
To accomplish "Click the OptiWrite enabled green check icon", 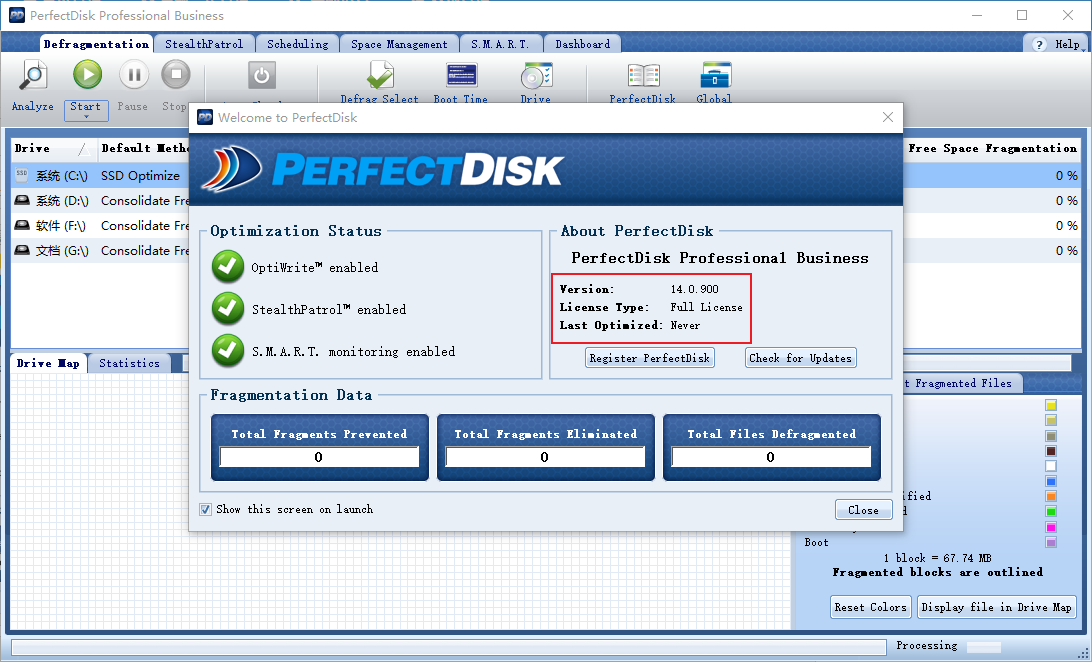I will click(228, 267).
